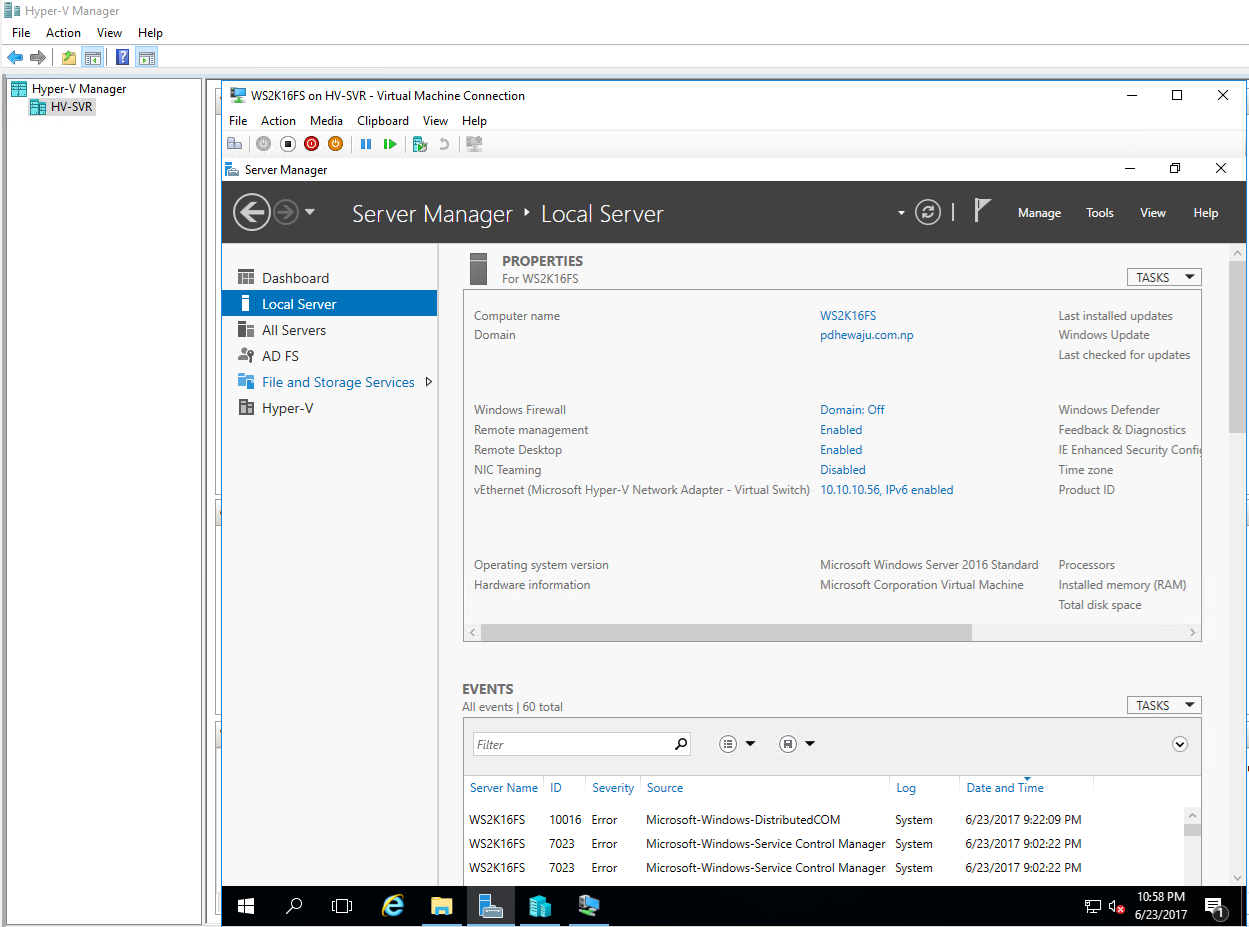Sort events by Date and Time header
The width and height of the screenshot is (1249, 927).
(1005, 788)
